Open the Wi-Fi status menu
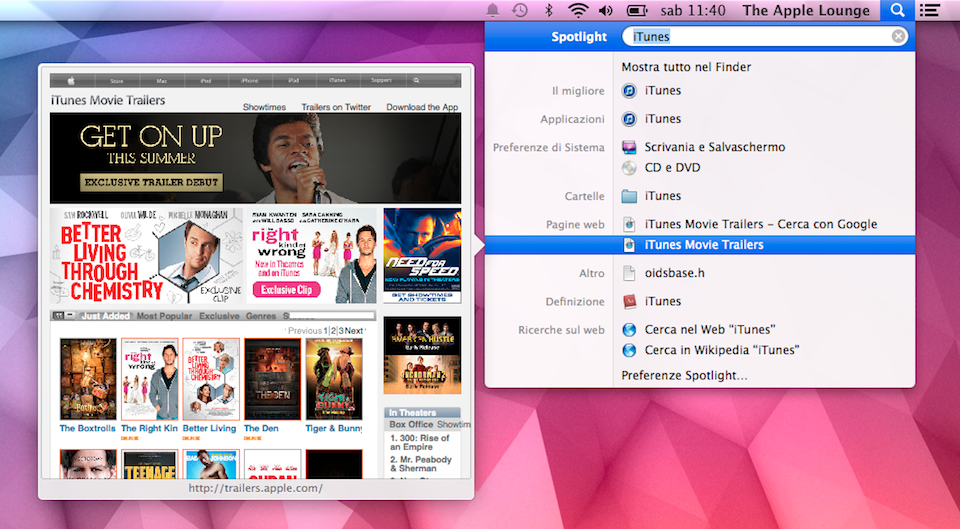Viewport: 960px width, 529px height. (578, 10)
